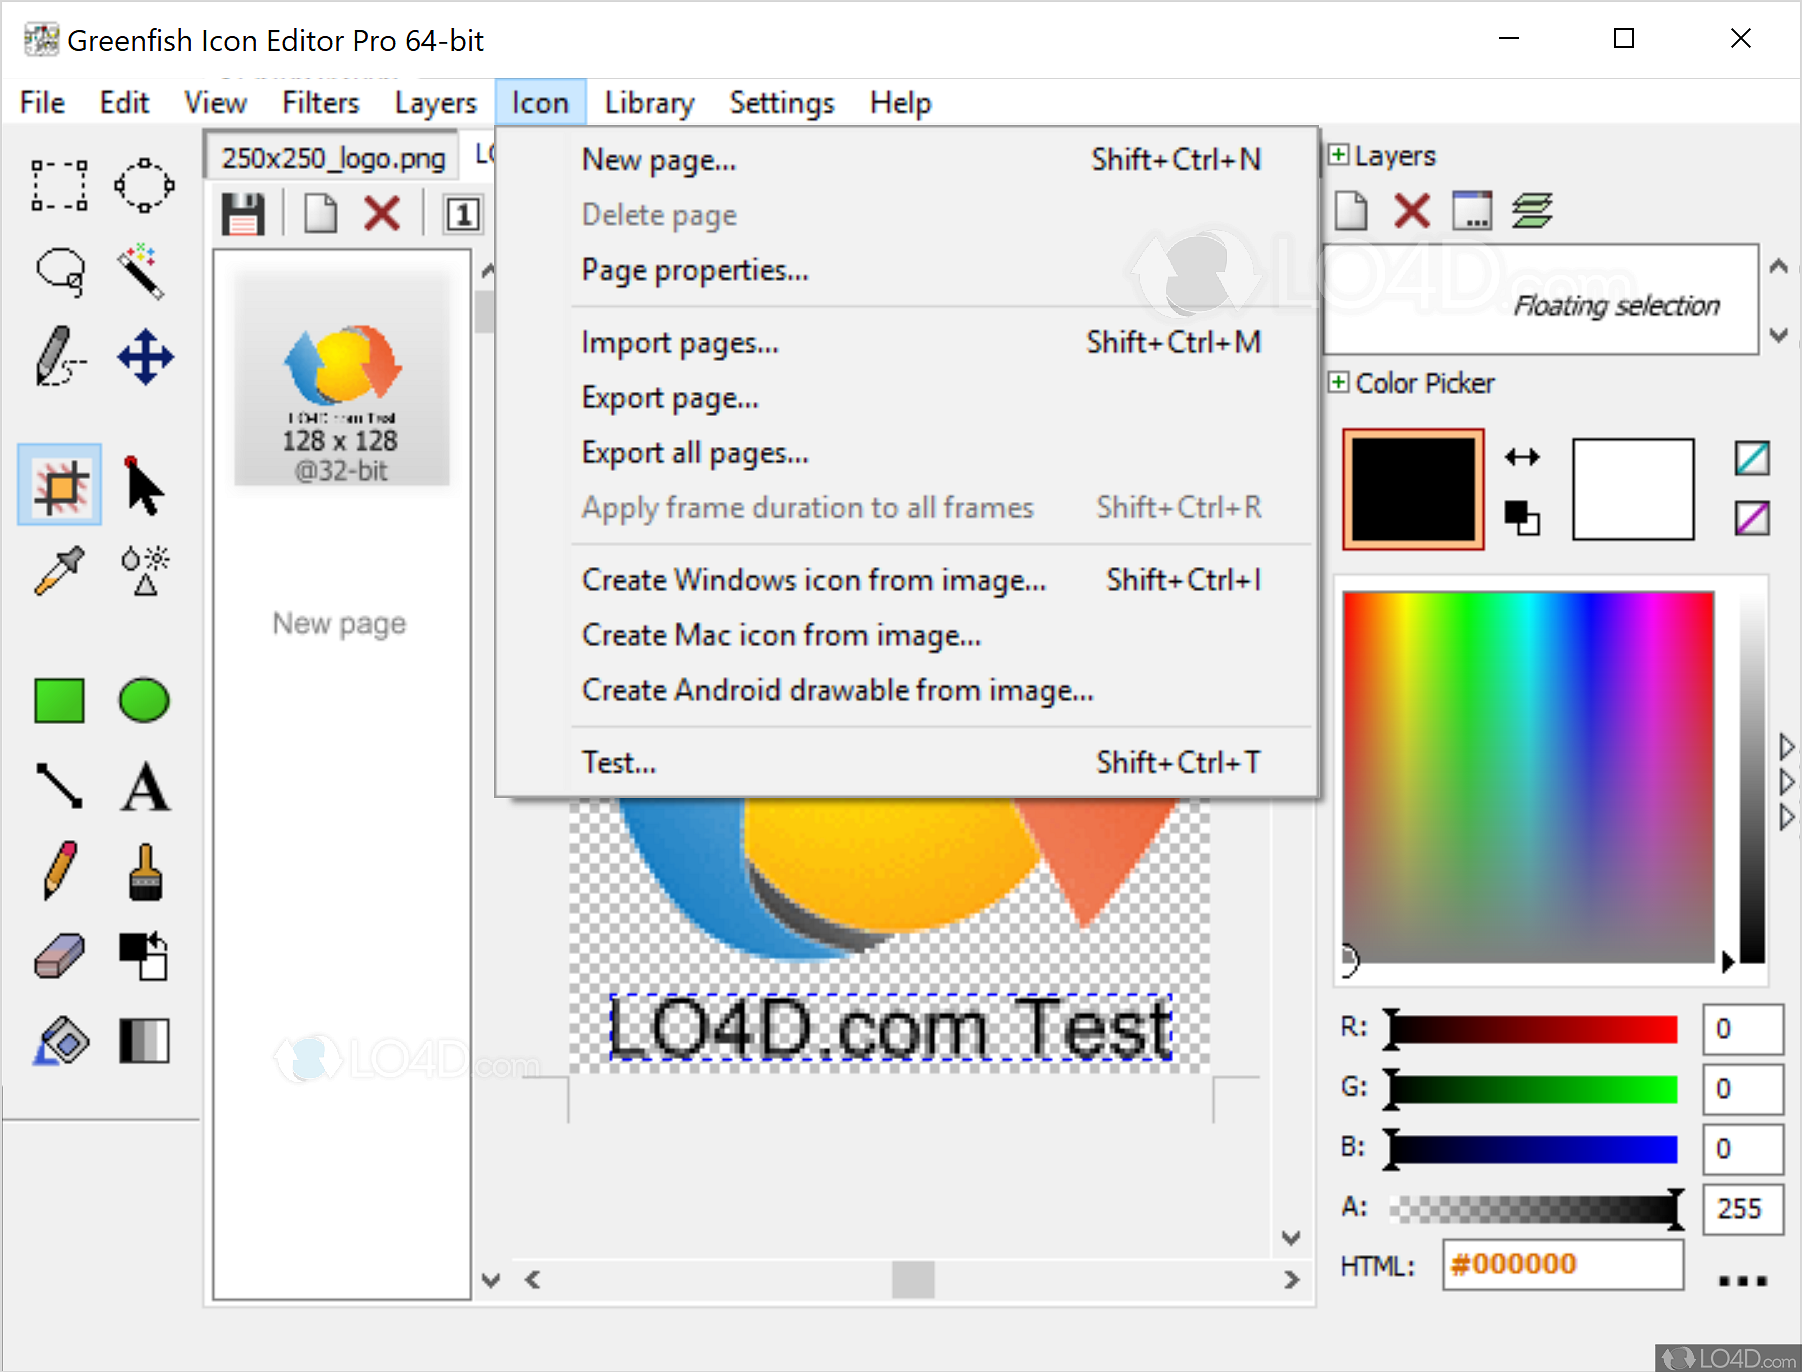Collapse the Layers panel section

(x=1340, y=155)
